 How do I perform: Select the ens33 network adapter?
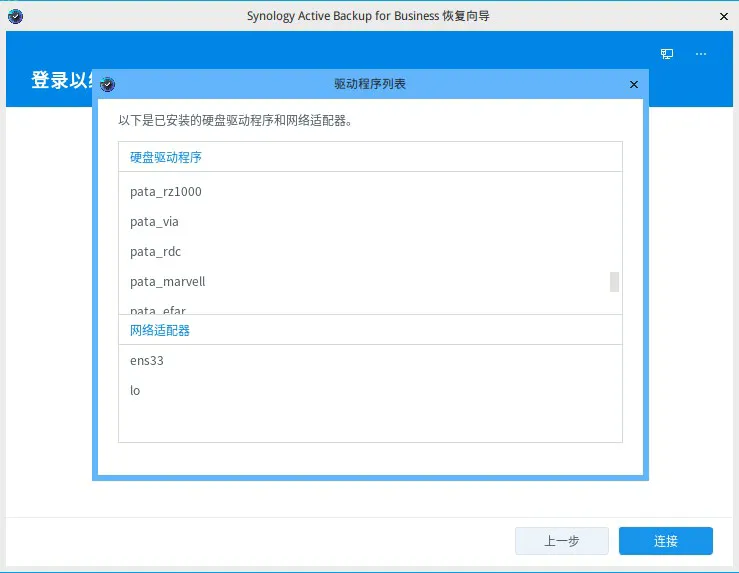click(370, 360)
